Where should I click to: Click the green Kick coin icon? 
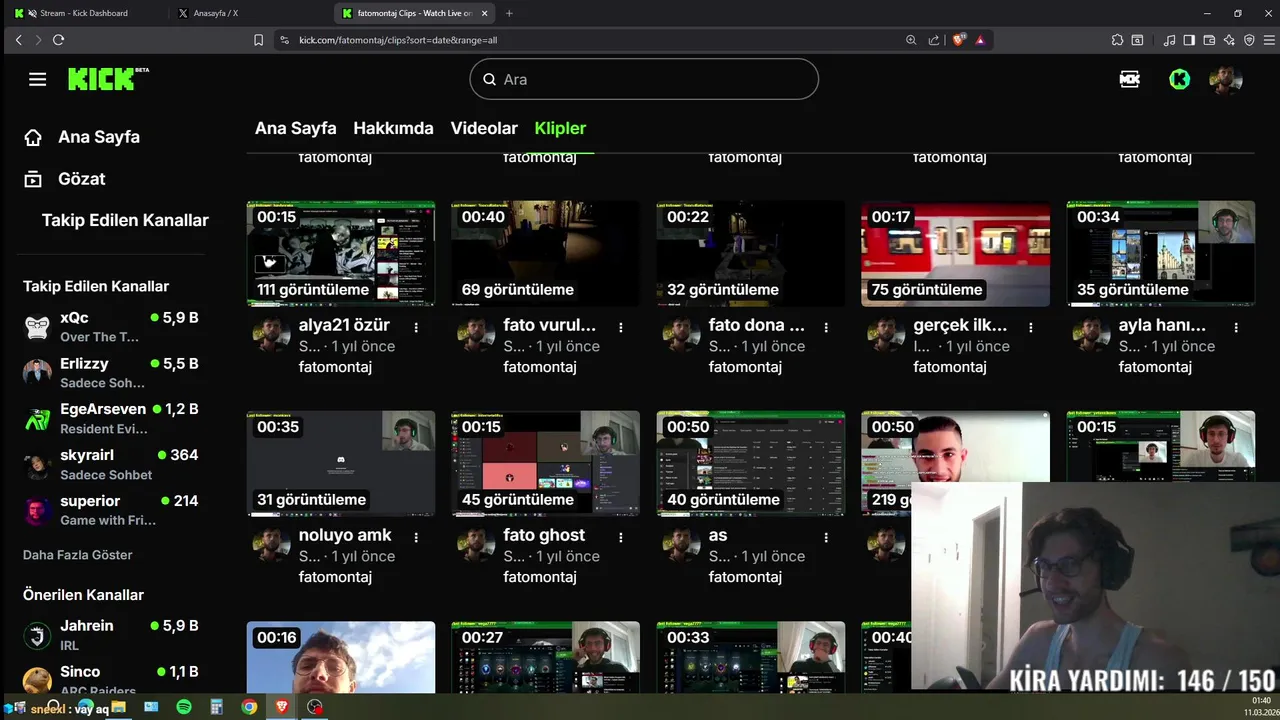coord(1180,80)
